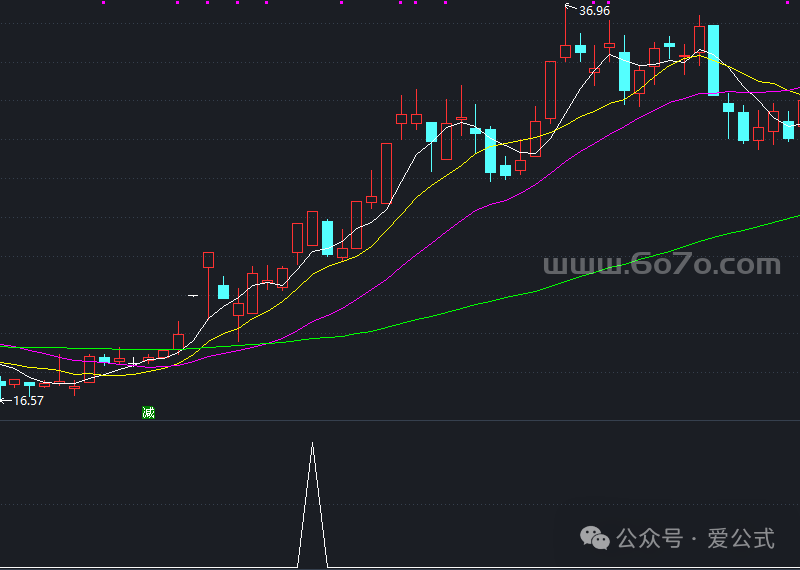The width and height of the screenshot is (800, 570).
Task: Click the tall hollow candle left of 36.96
Action: click(x=550, y=90)
